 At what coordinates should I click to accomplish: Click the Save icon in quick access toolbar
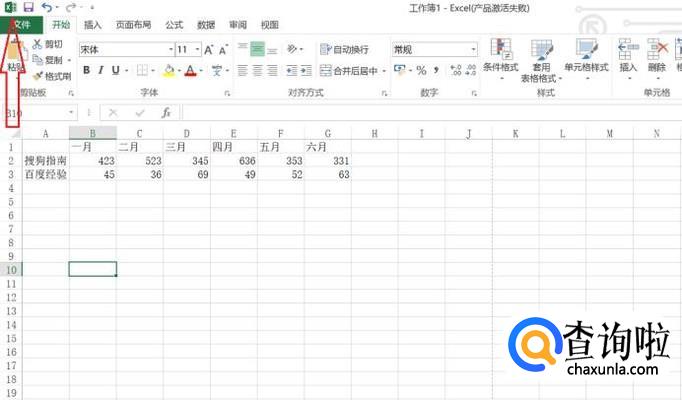[x=28, y=7]
